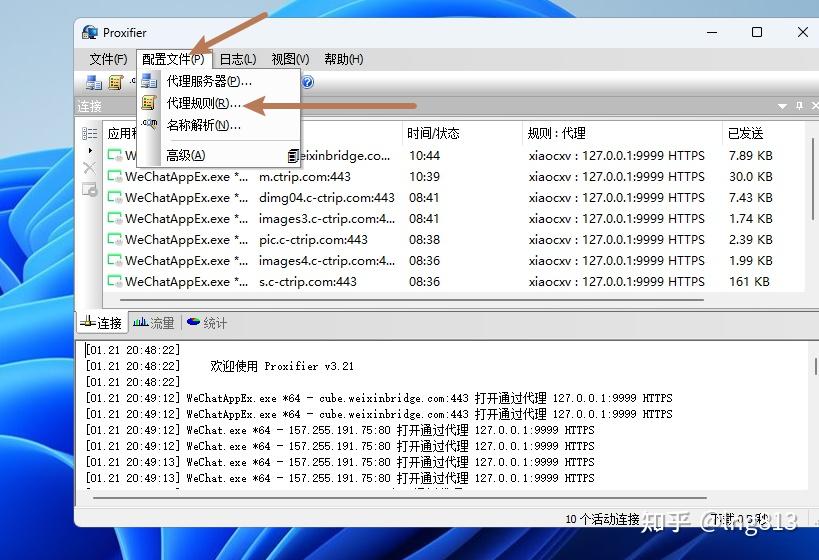Click the 161 KB sent value
The width and height of the screenshot is (819, 560).
[x=749, y=281]
